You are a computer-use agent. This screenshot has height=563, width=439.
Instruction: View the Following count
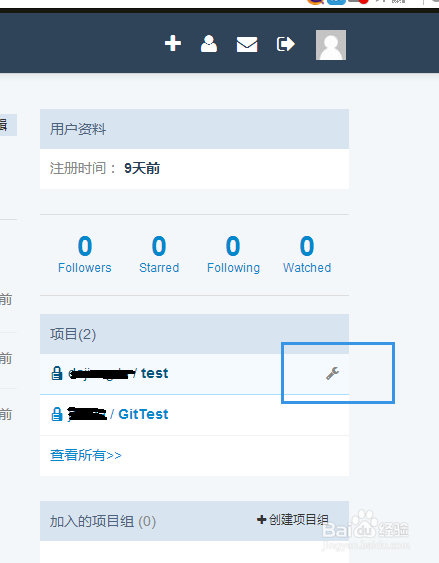coord(233,254)
